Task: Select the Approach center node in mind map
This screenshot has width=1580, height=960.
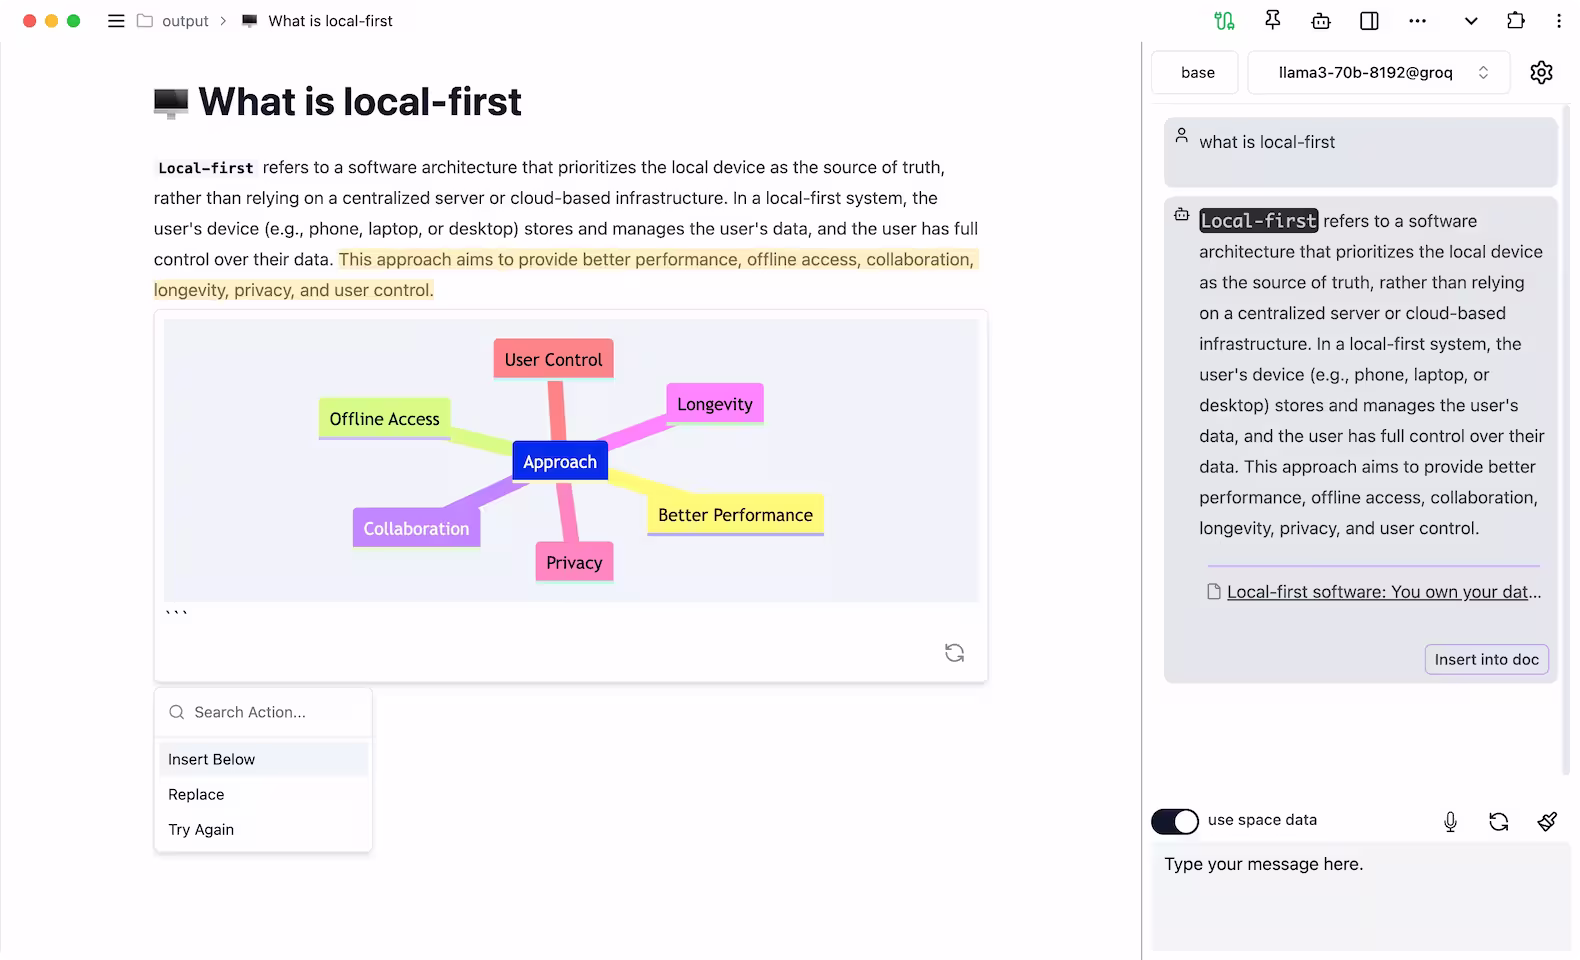Action: click(560, 461)
